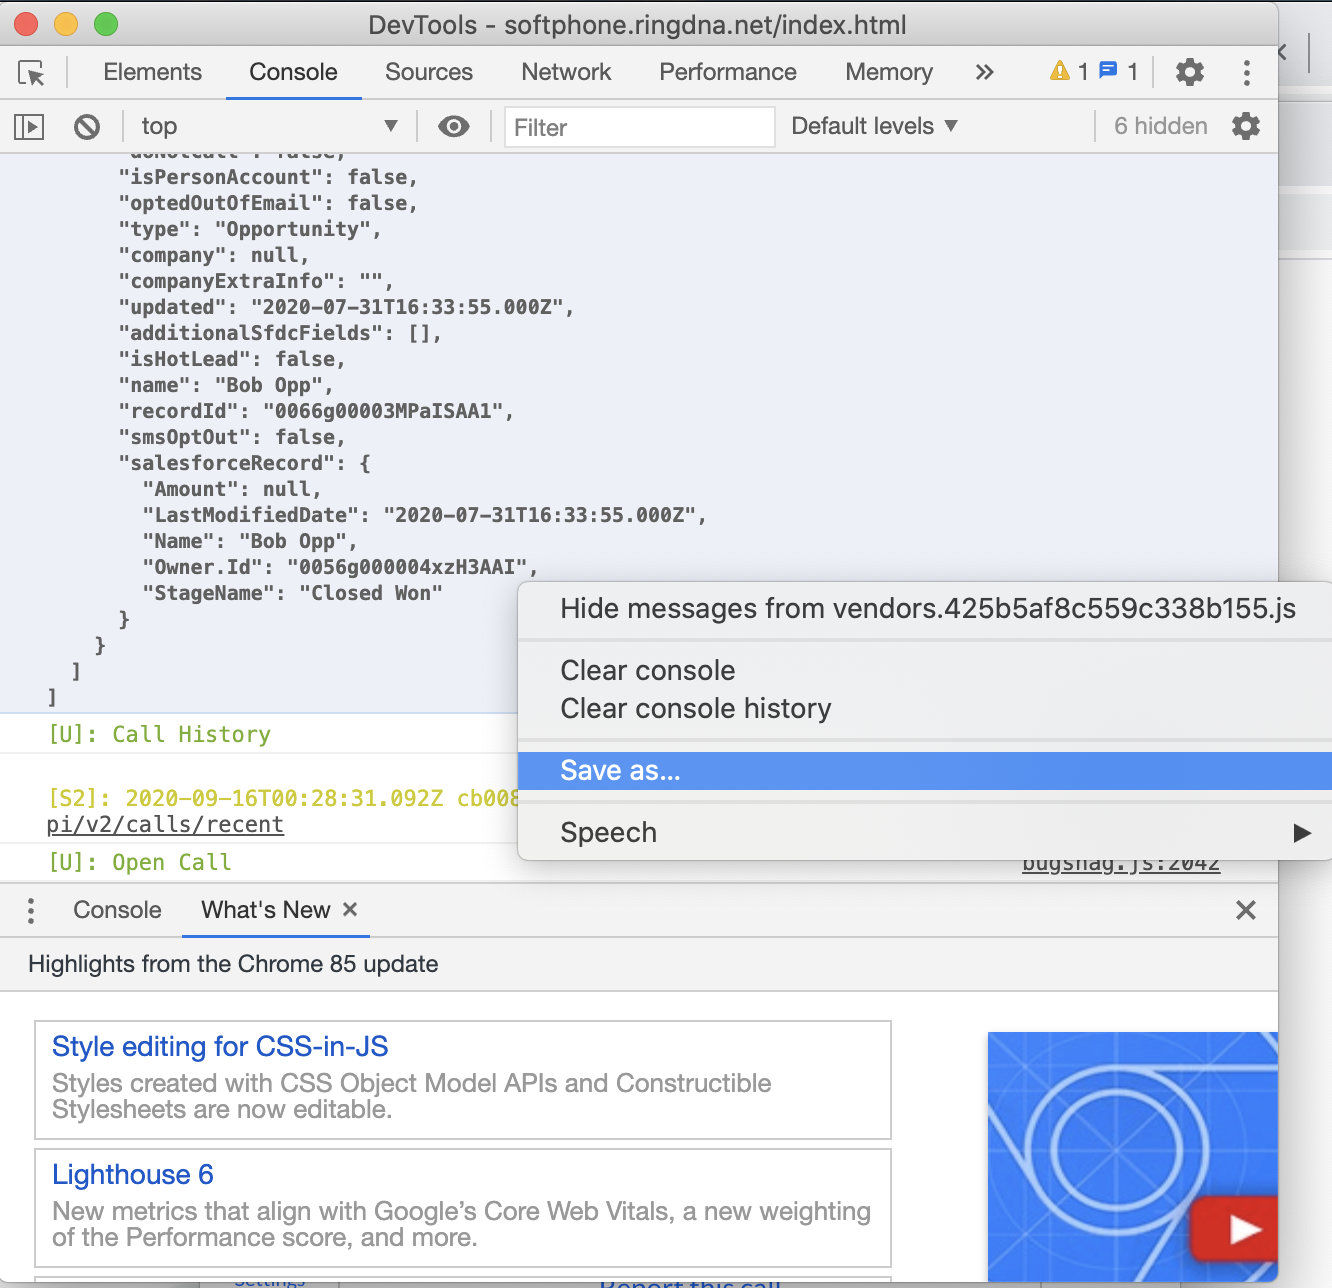This screenshot has width=1332, height=1288.
Task: Click the clear console ban icon
Action: point(87,127)
